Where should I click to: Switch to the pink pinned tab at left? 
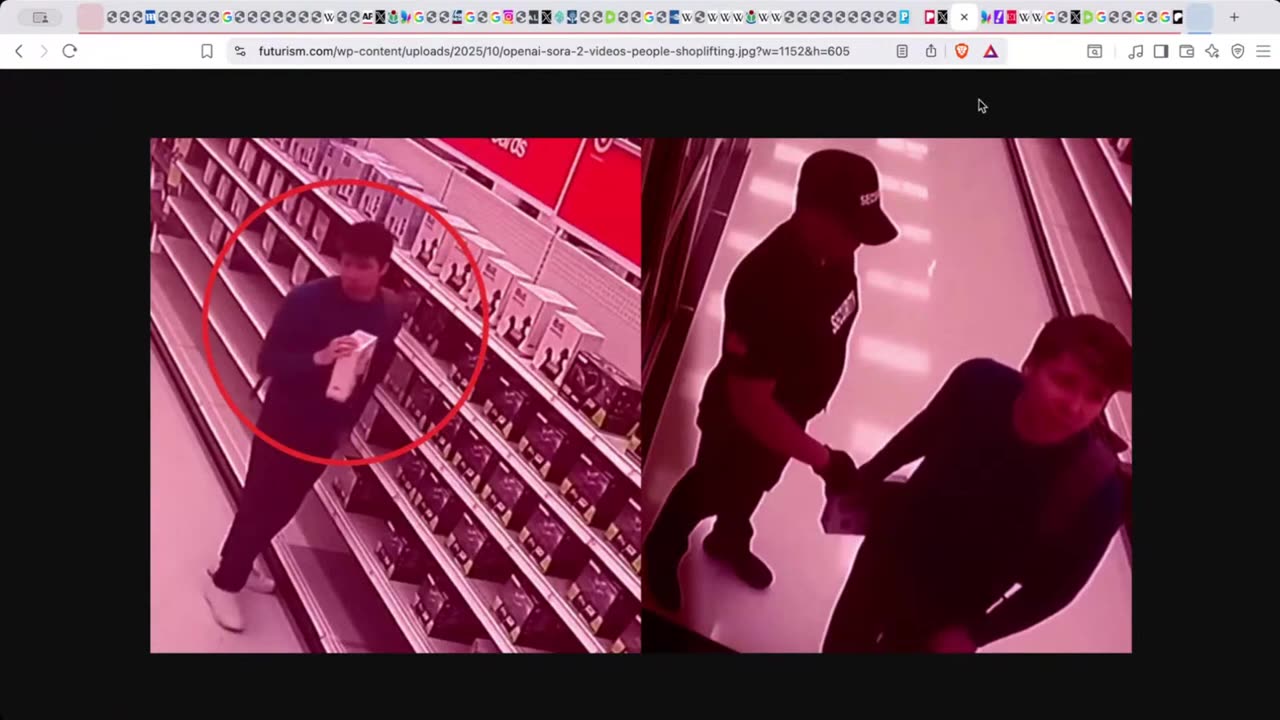point(91,17)
